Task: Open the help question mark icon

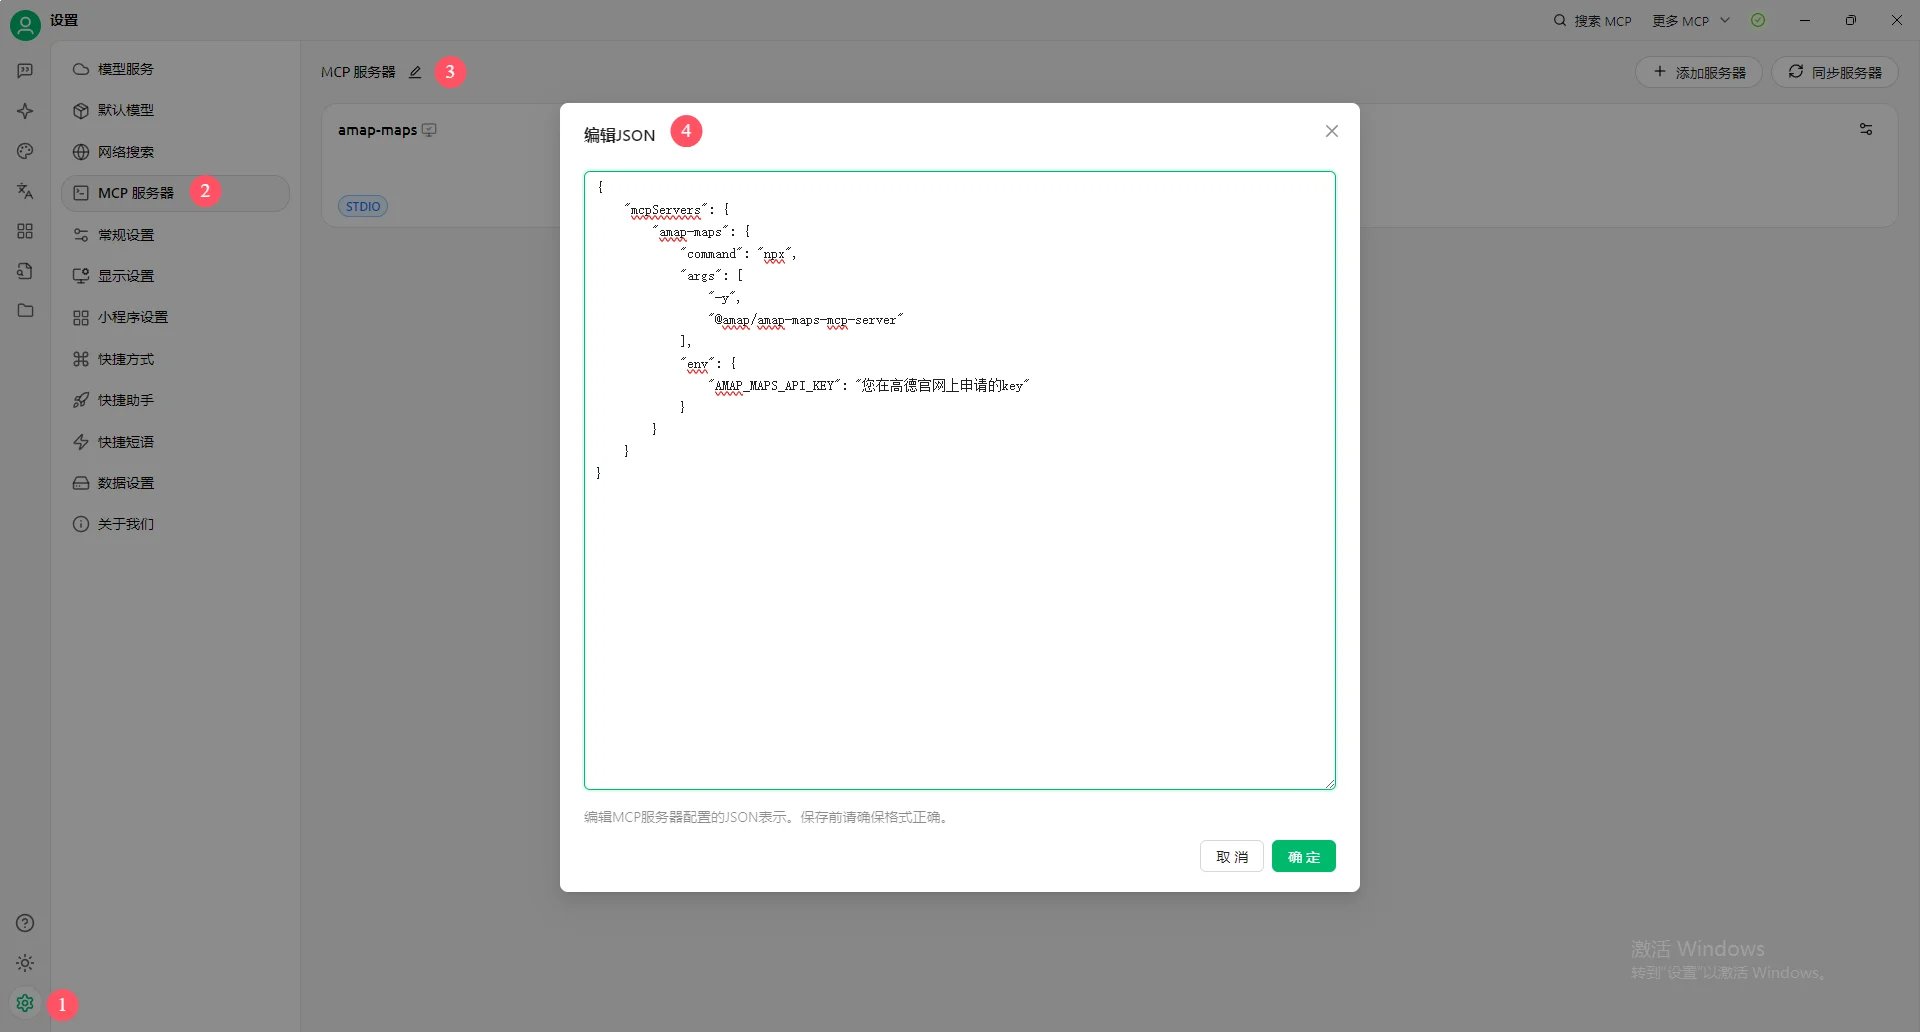Action: coord(25,923)
